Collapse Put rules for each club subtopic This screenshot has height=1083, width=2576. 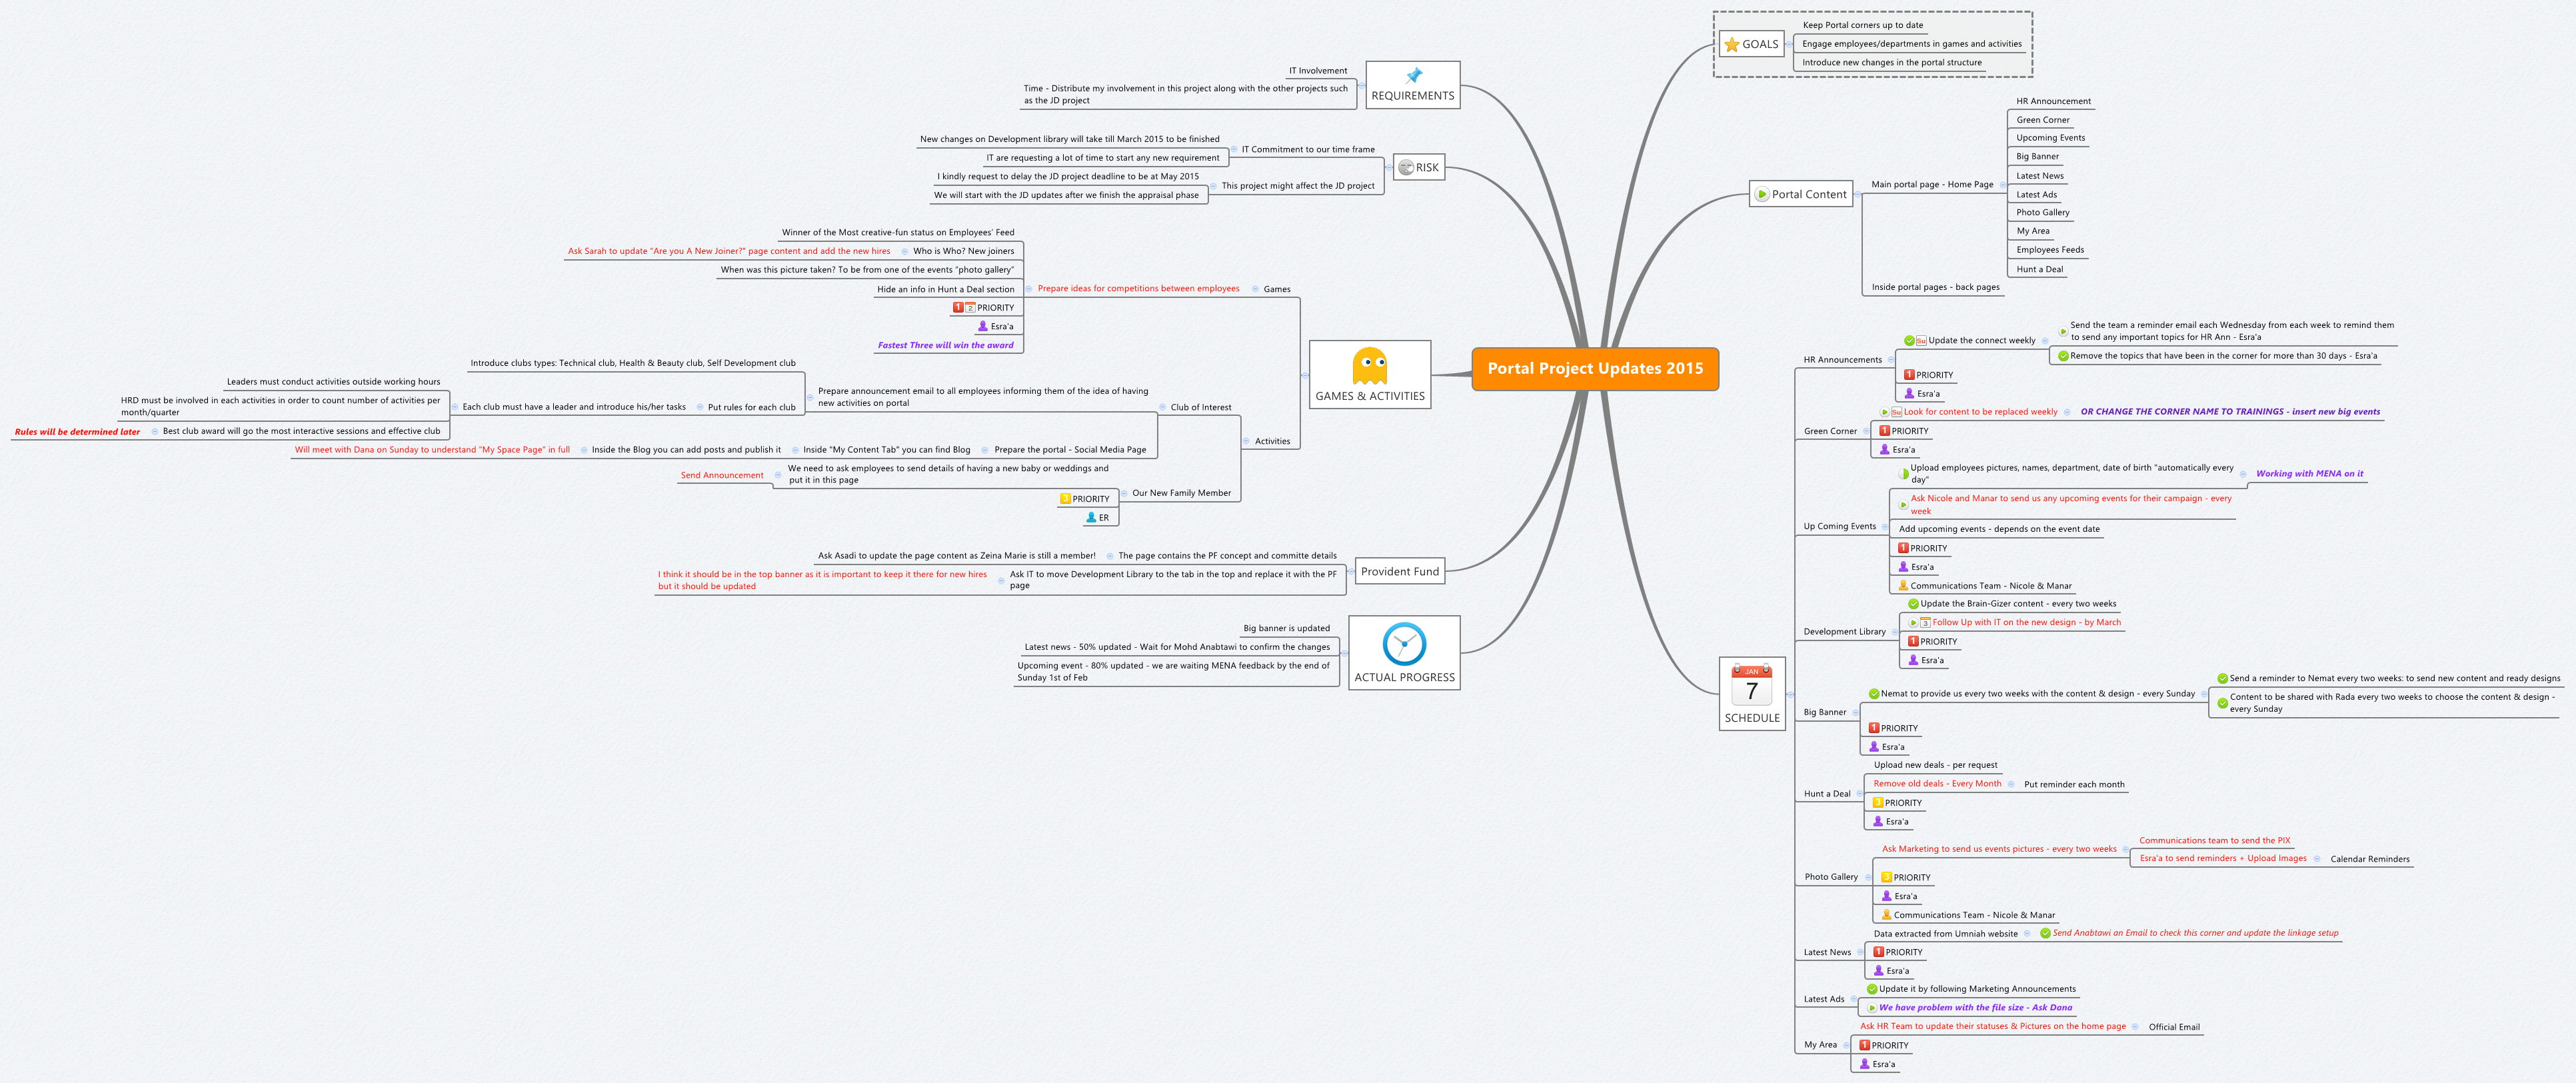tap(699, 407)
